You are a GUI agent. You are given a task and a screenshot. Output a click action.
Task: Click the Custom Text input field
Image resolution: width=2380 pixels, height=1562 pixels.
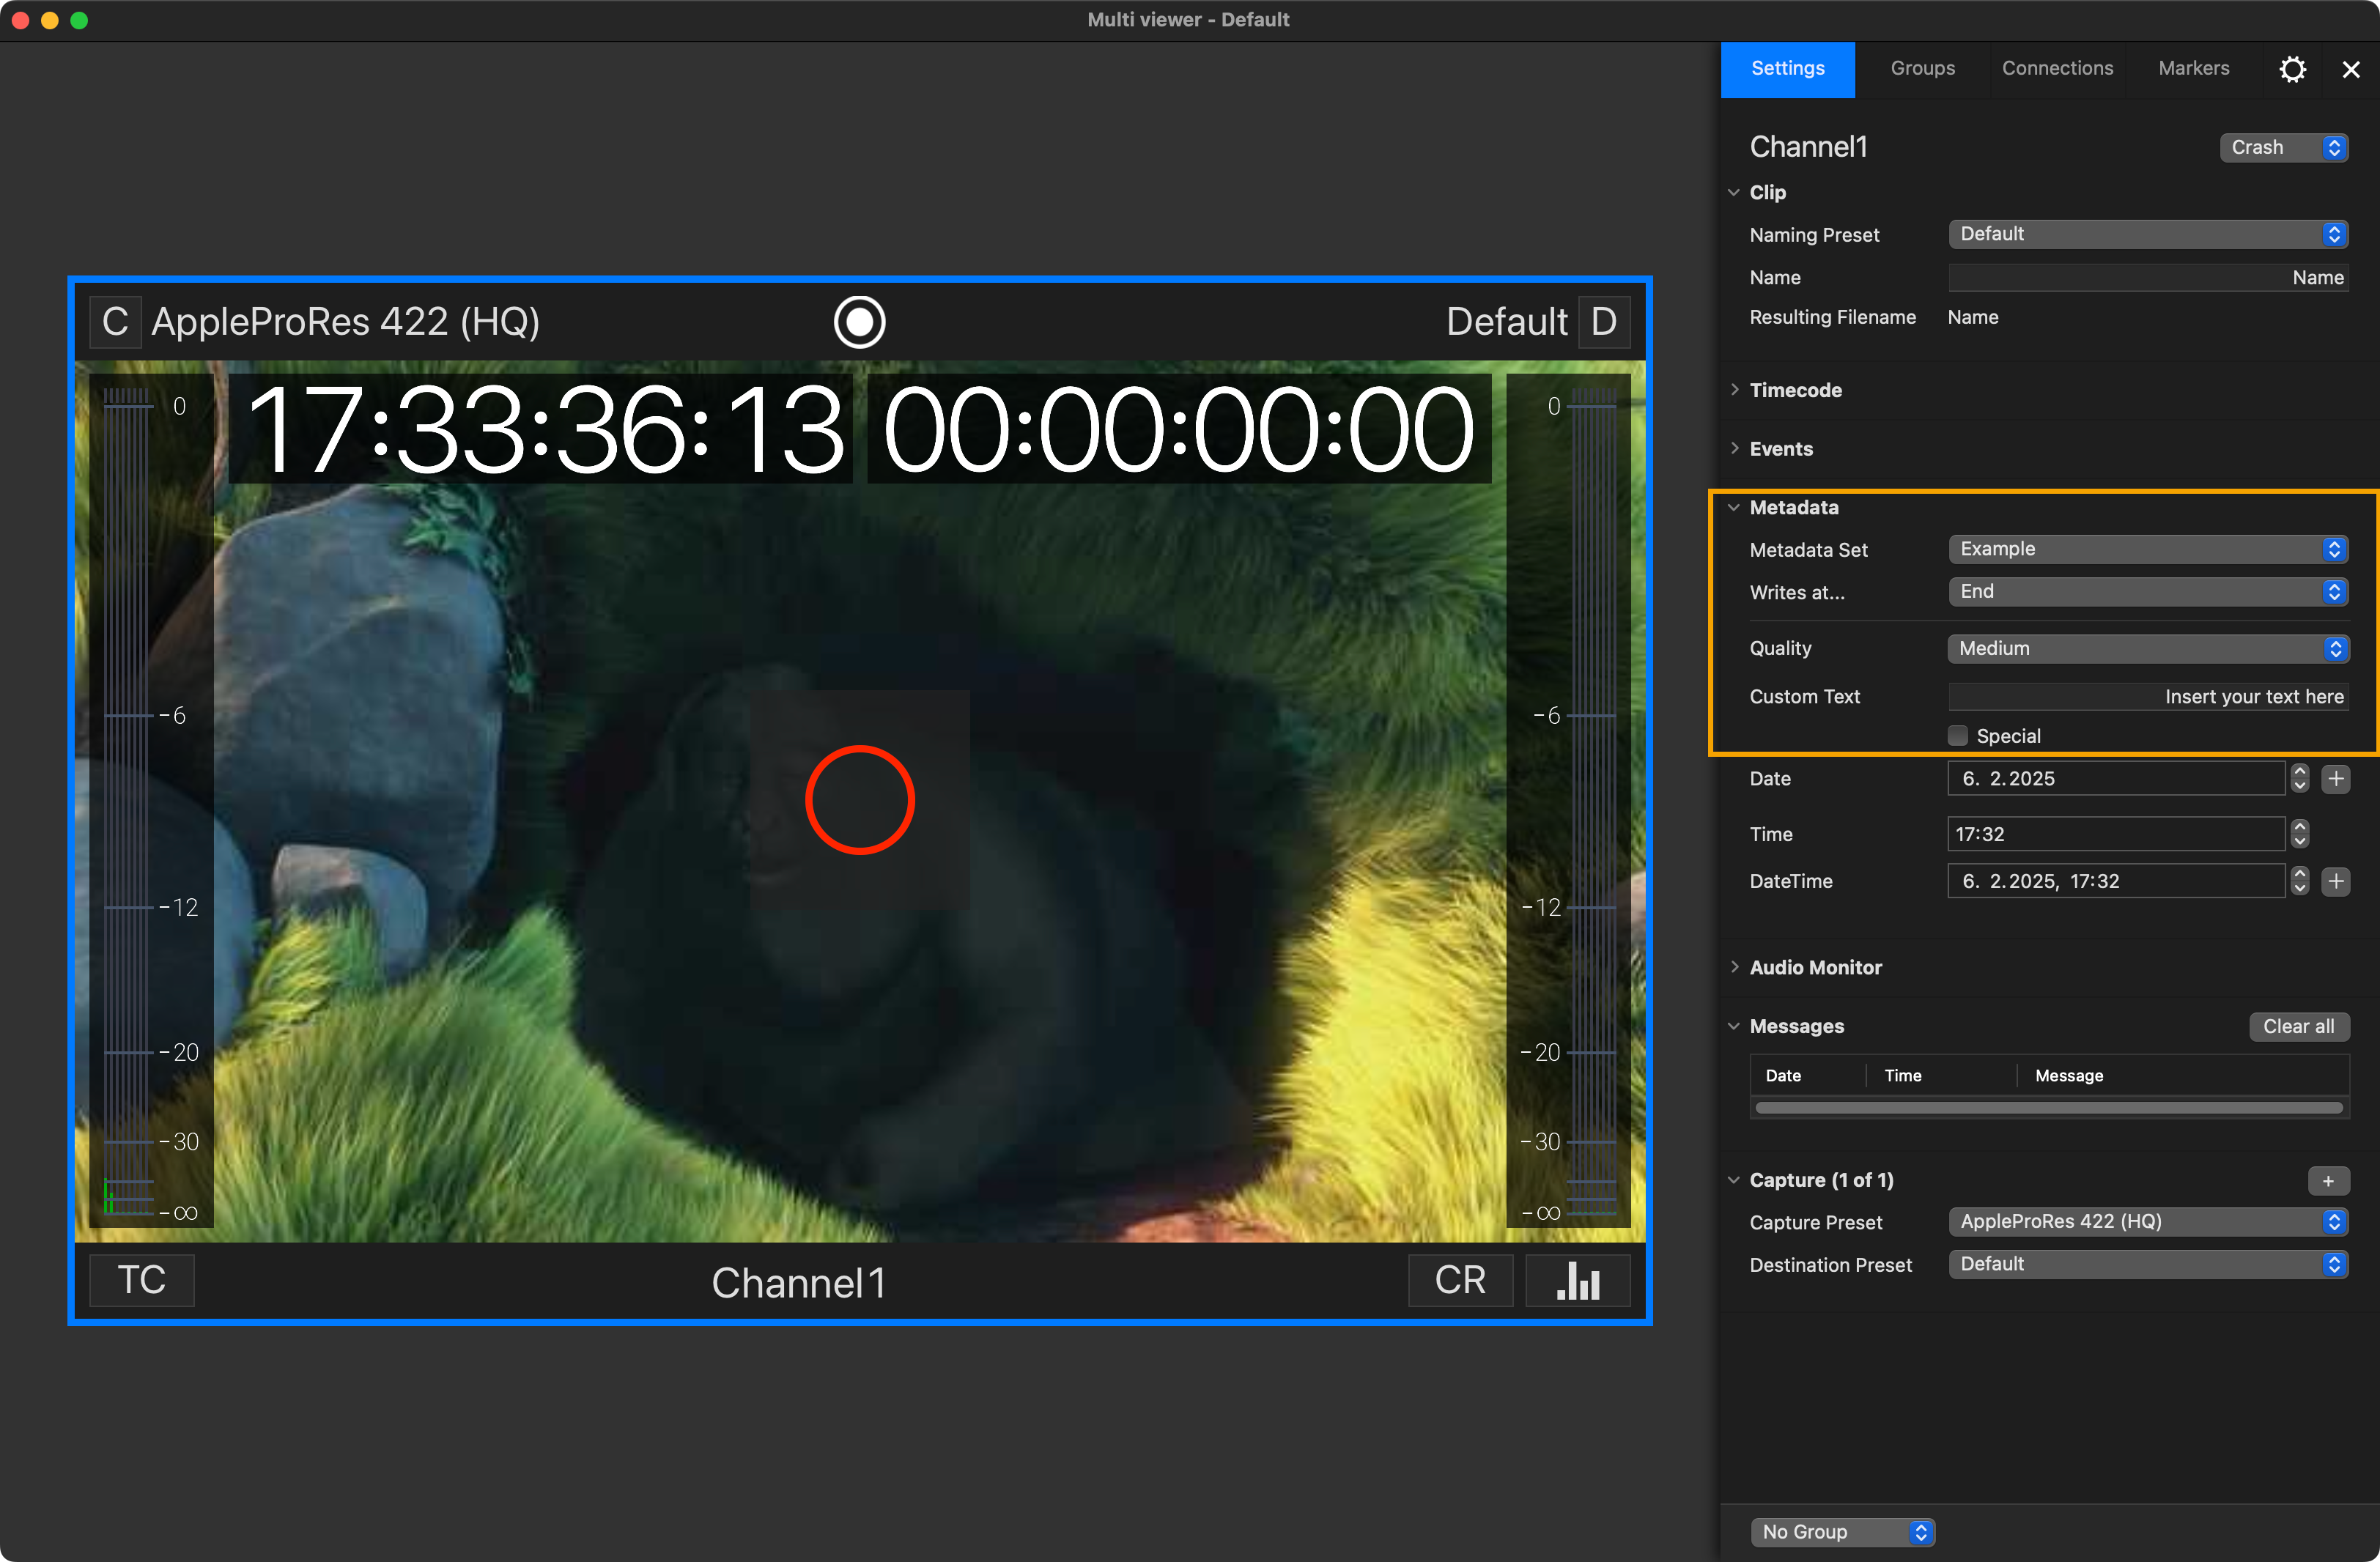click(x=2148, y=697)
